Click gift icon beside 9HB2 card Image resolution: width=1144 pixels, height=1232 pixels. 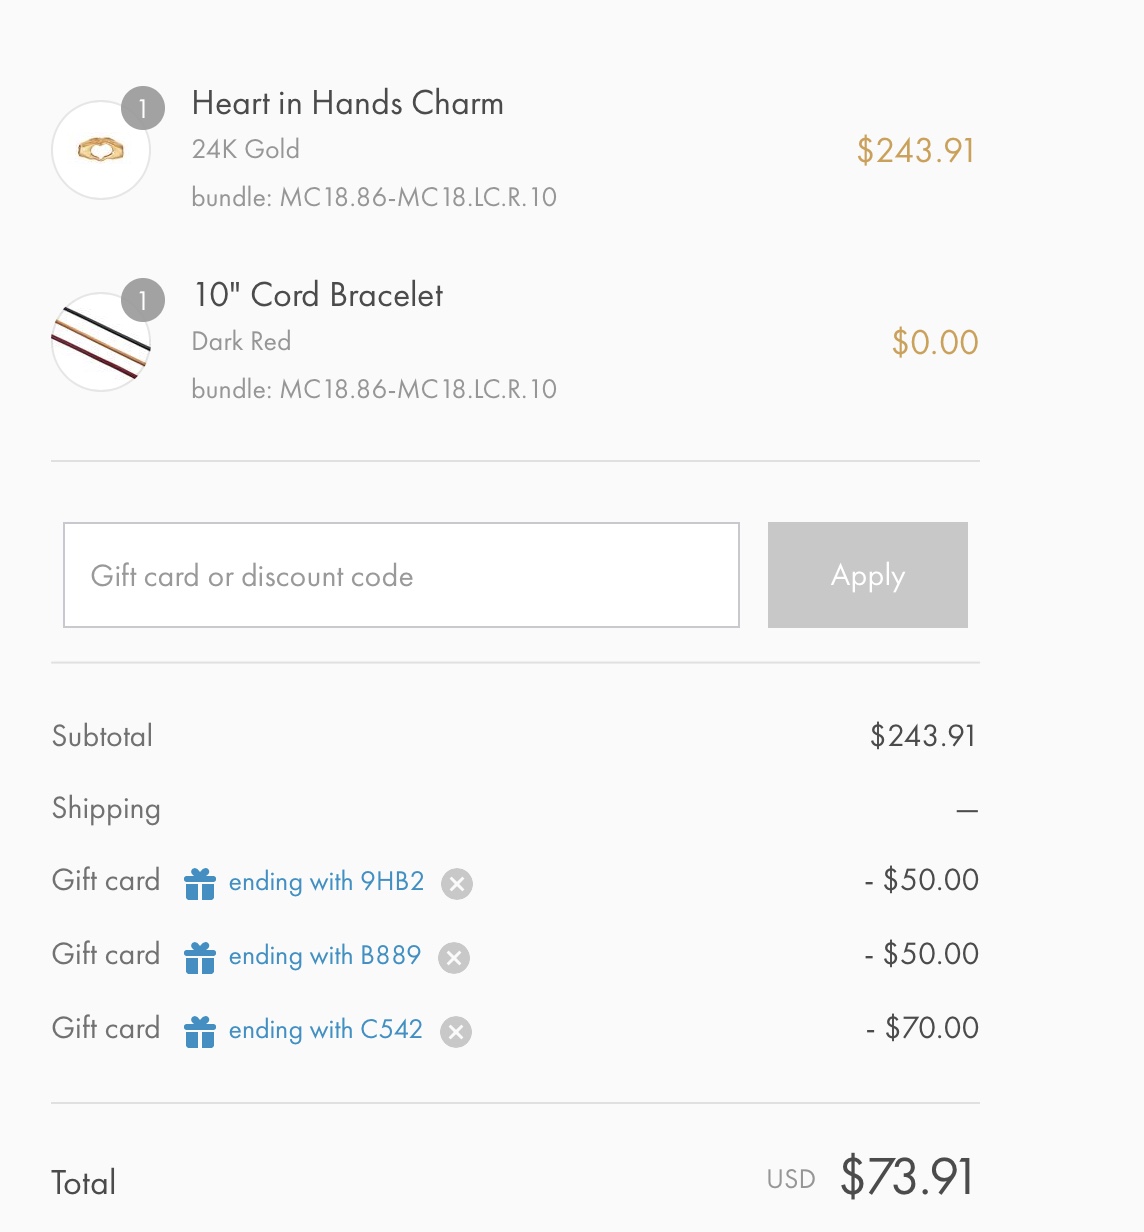(x=200, y=883)
